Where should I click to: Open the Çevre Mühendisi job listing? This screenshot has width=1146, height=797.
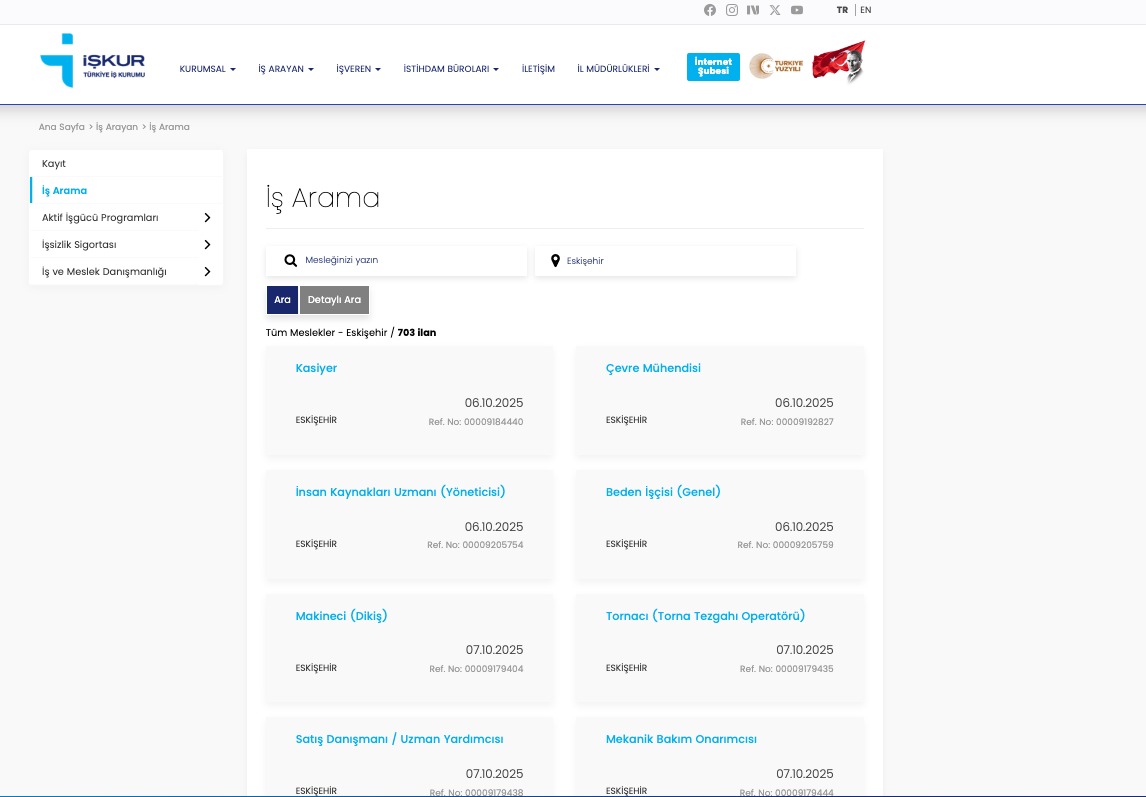(653, 368)
